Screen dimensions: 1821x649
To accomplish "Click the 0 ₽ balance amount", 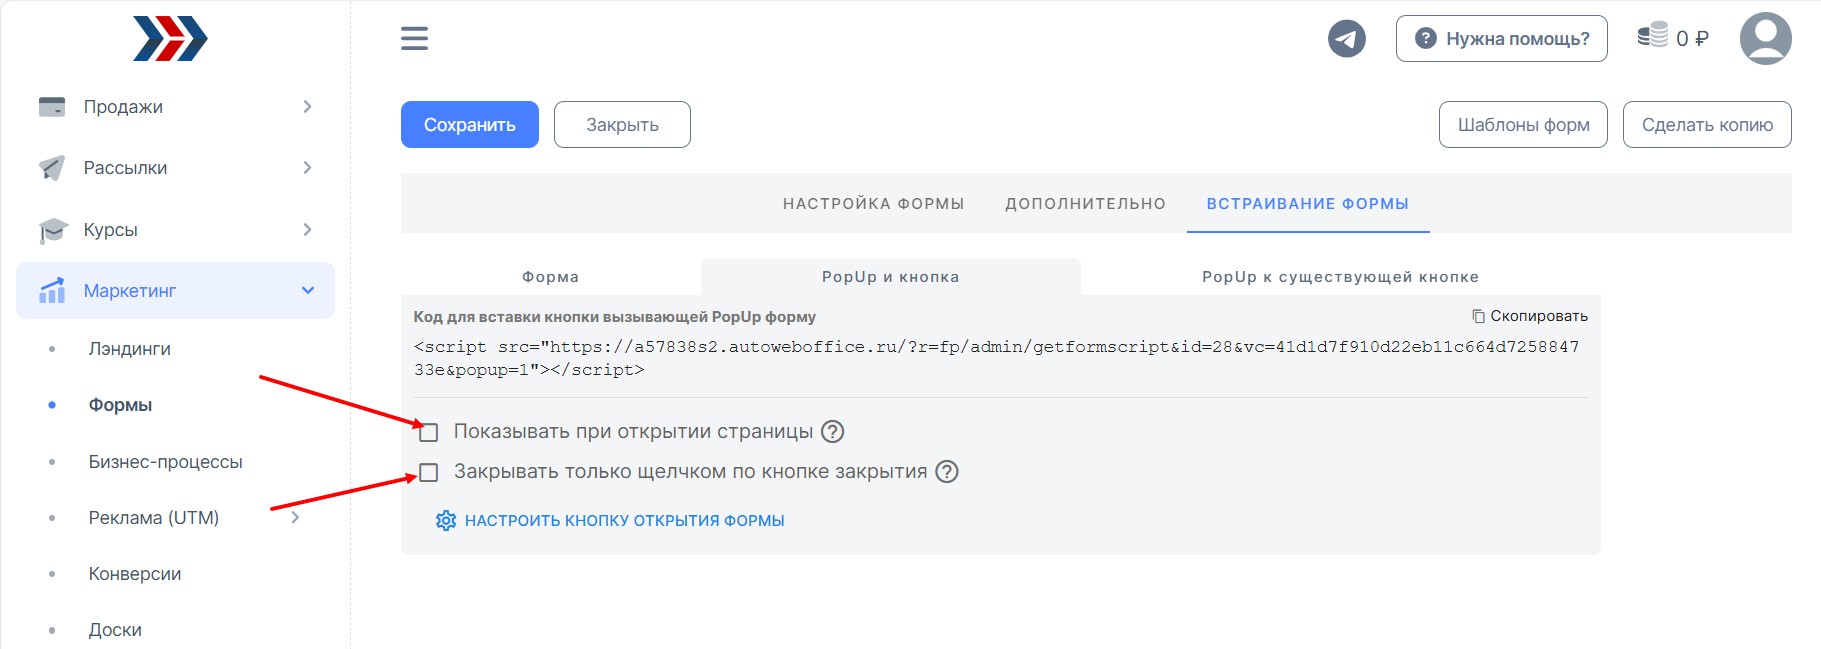I will (1692, 38).
